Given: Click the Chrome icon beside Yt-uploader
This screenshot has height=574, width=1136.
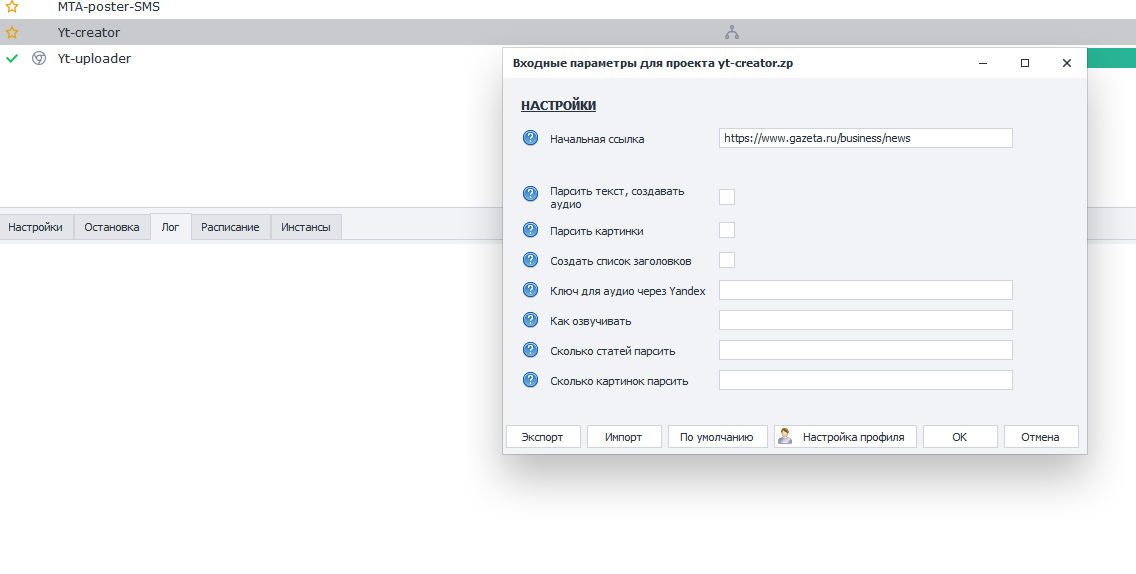Looking at the screenshot, I should 39,58.
